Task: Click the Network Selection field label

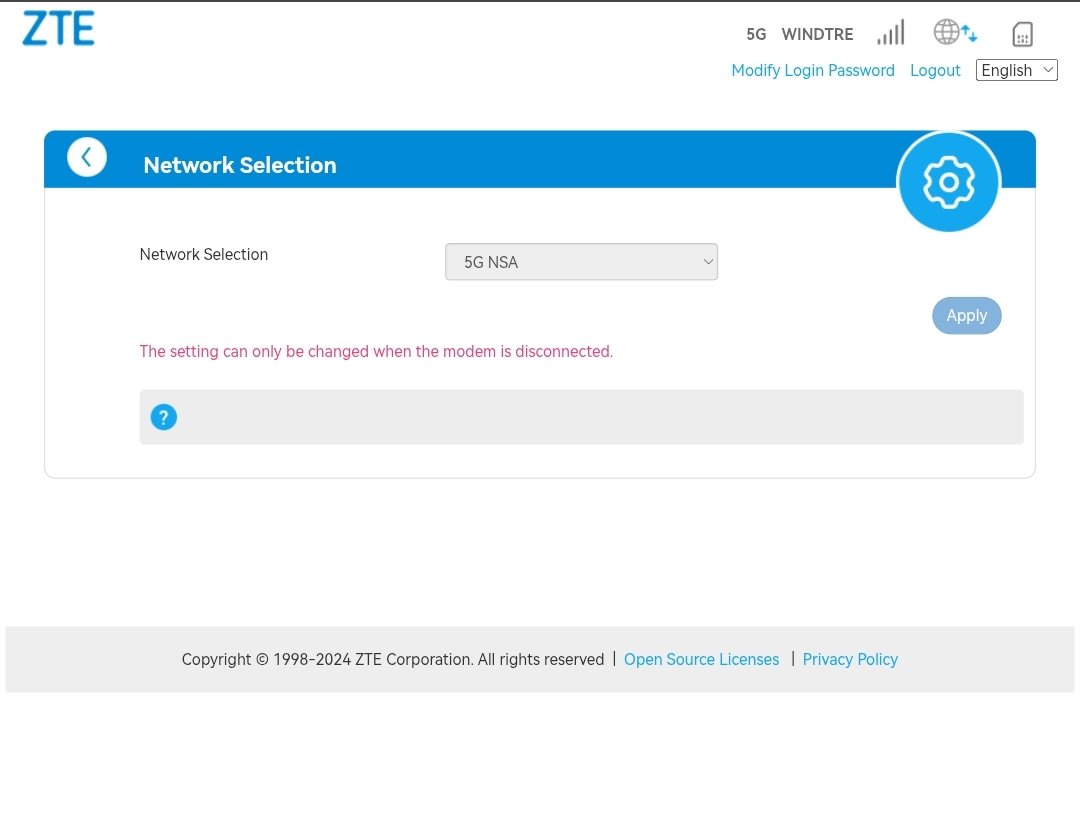Action: 204,254
